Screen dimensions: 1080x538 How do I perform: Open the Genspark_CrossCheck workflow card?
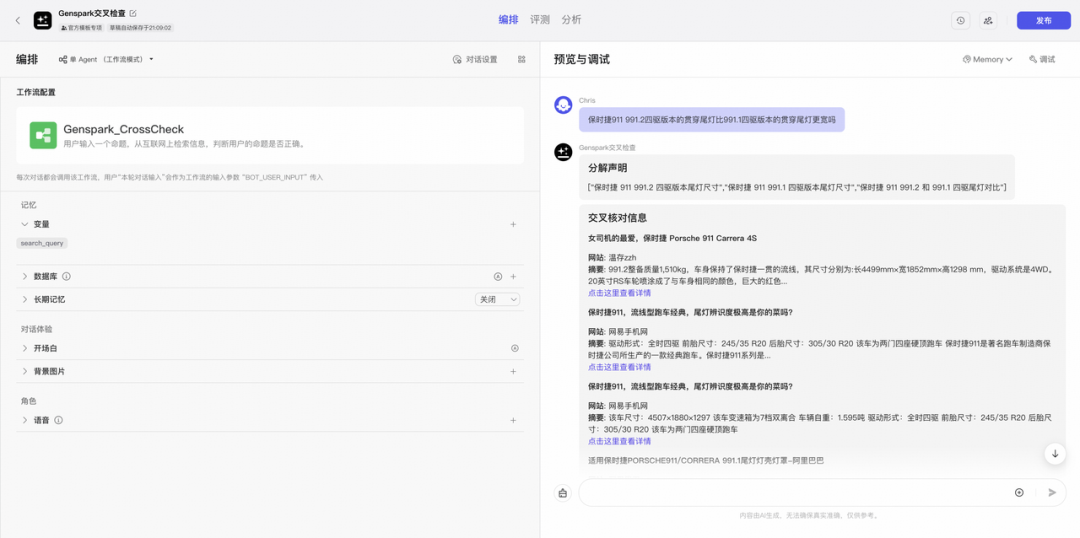[x=270, y=135]
